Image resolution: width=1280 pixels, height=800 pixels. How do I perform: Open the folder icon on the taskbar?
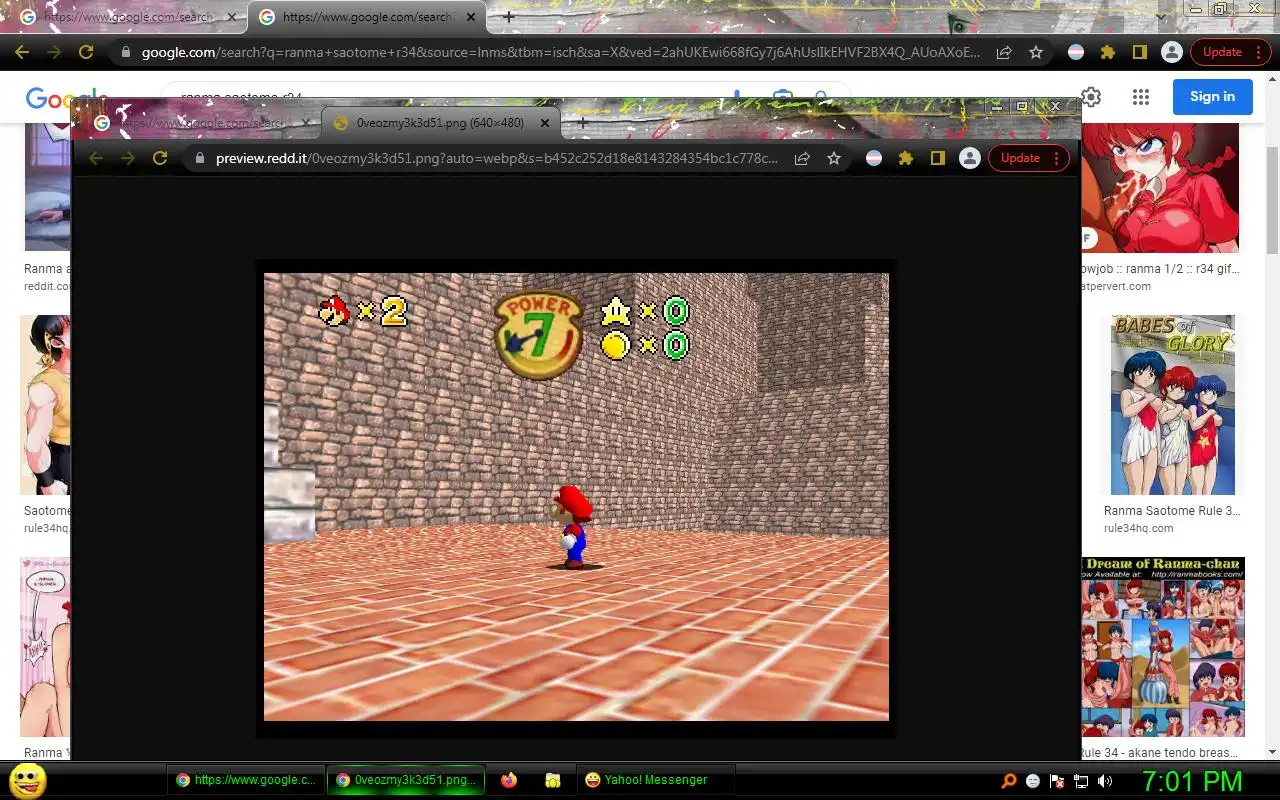pyautogui.click(x=553, y=780)
